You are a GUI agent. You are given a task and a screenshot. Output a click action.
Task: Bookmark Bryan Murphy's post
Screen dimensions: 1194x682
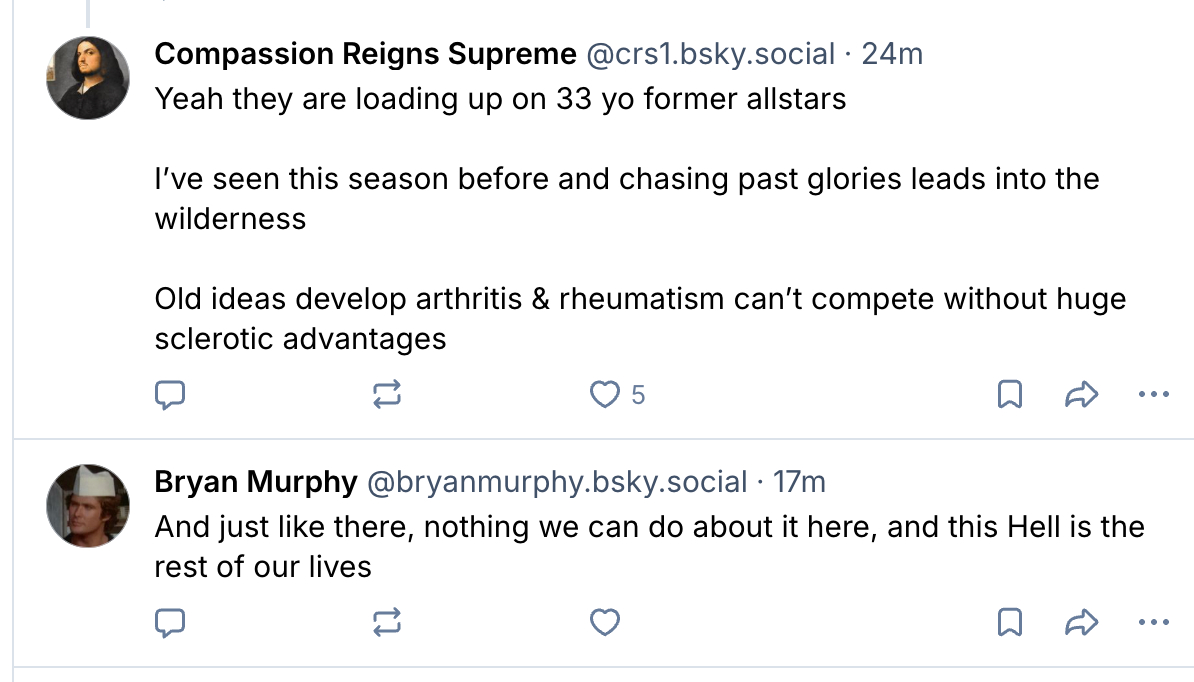coord(1010,624)
